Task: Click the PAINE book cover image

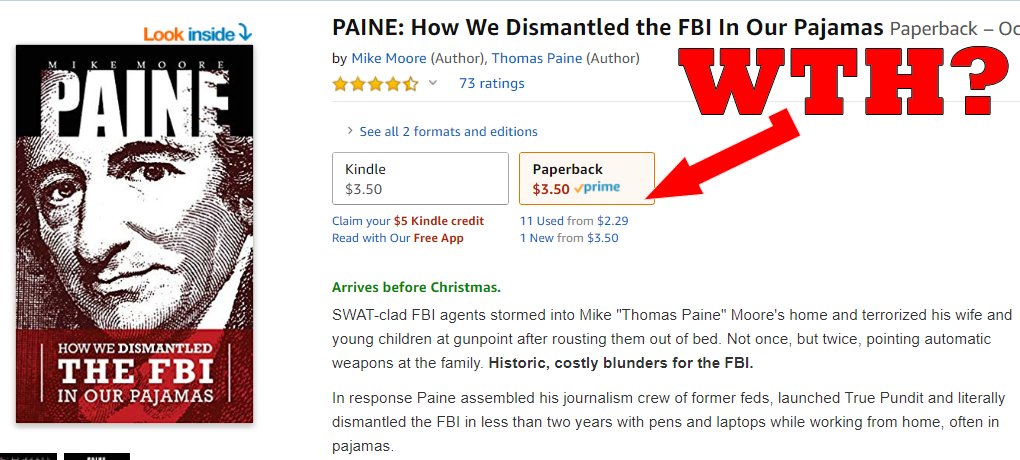Action: tap(135, 234)
